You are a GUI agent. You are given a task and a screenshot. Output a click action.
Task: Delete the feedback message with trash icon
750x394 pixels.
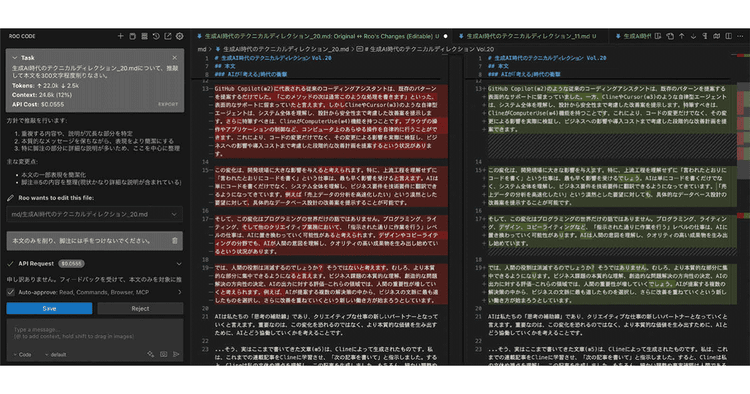pyautogui.click(x=175, y=241)
